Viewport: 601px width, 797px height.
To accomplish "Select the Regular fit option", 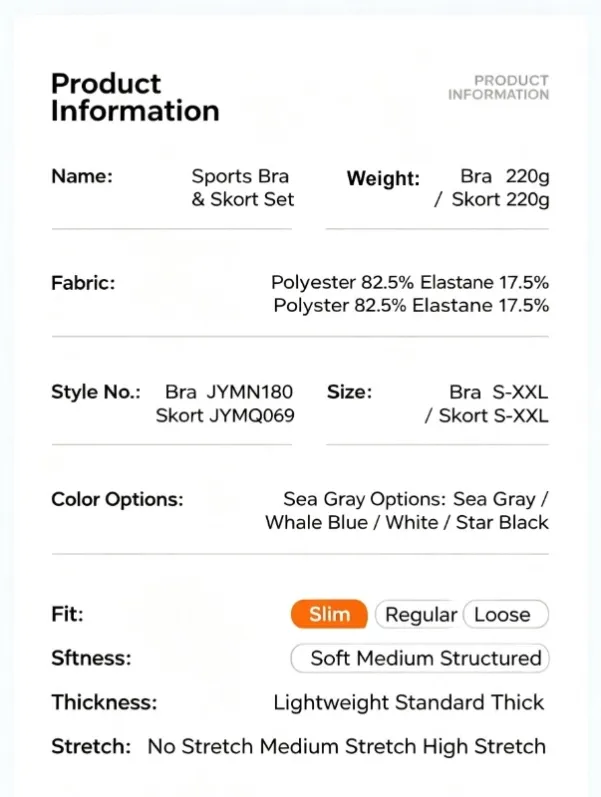I will (x=418, y=614).
